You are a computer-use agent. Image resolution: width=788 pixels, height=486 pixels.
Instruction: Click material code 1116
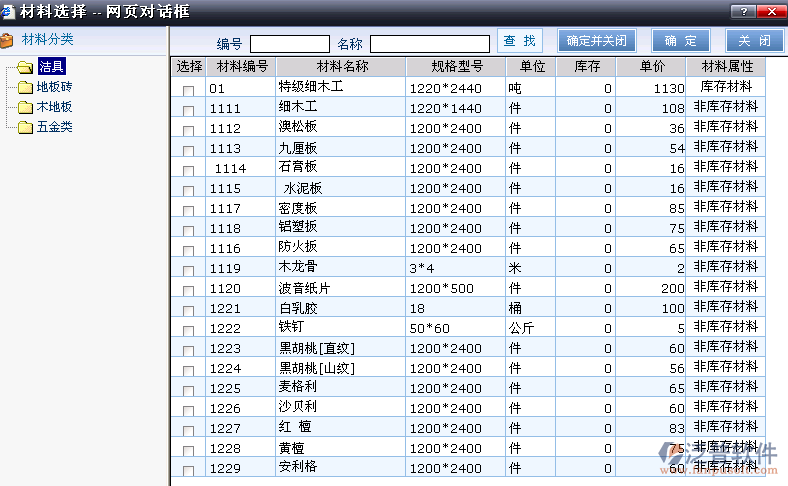tap(225, 248)
